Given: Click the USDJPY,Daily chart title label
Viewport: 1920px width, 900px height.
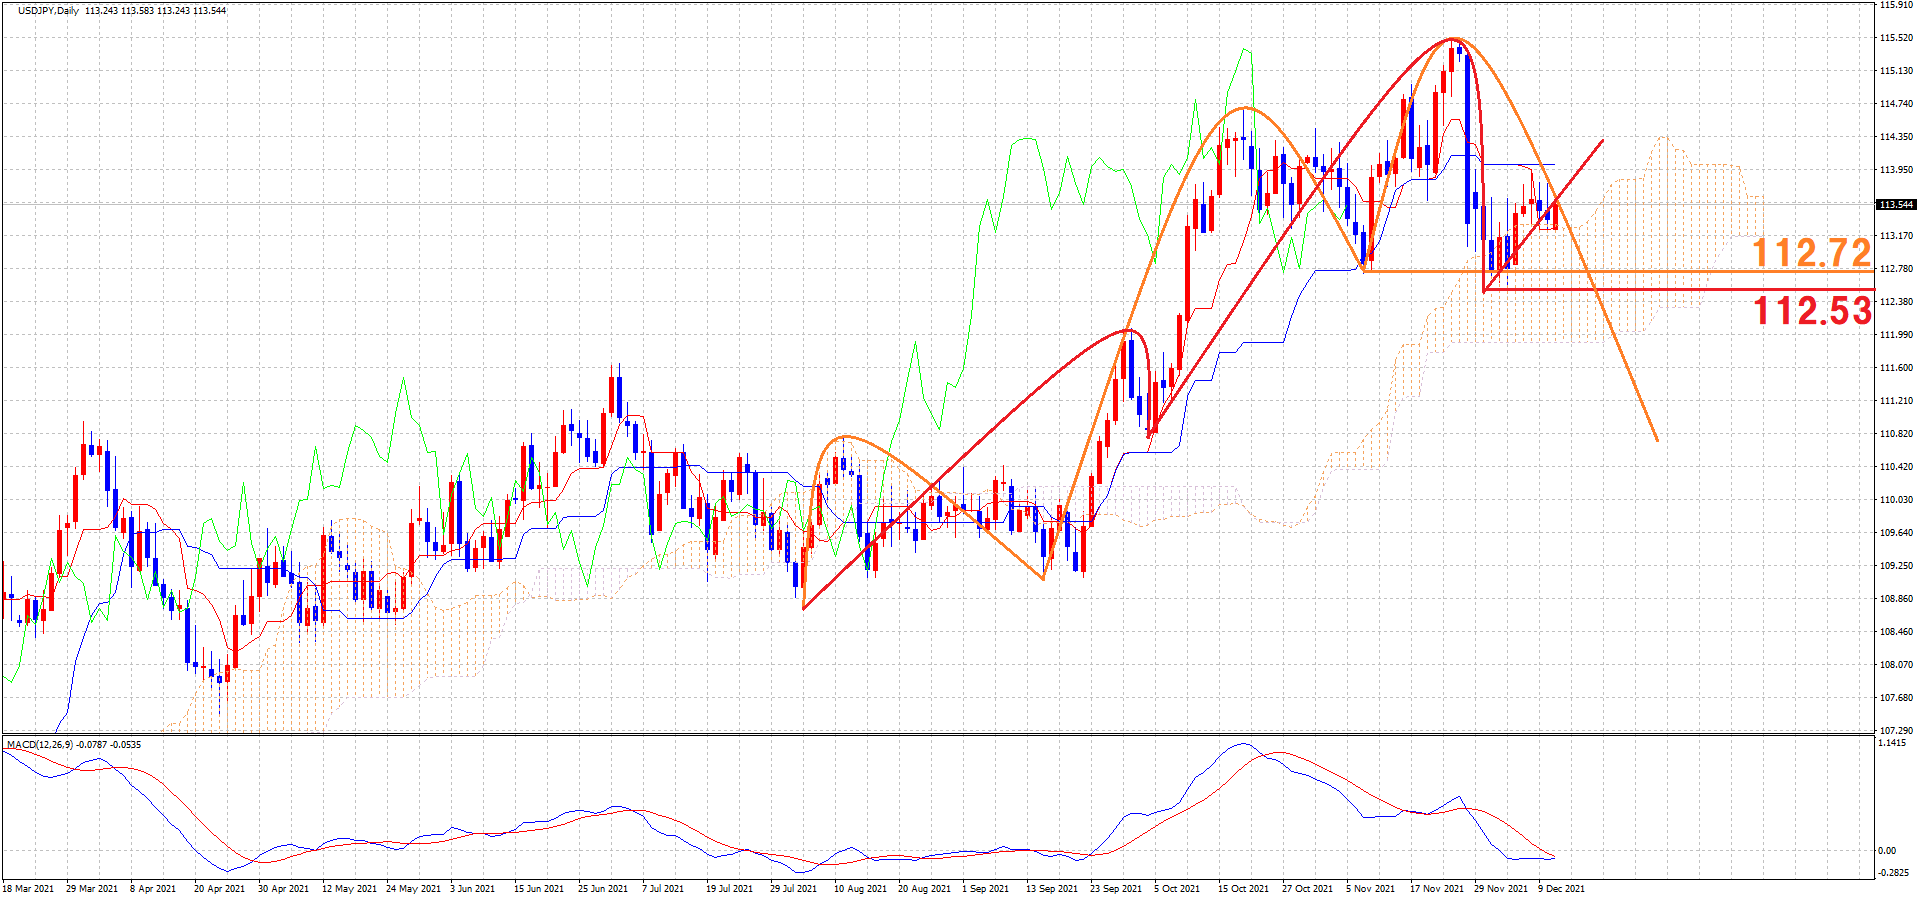Looking at the screenshot, I should (x=48, y=11).
